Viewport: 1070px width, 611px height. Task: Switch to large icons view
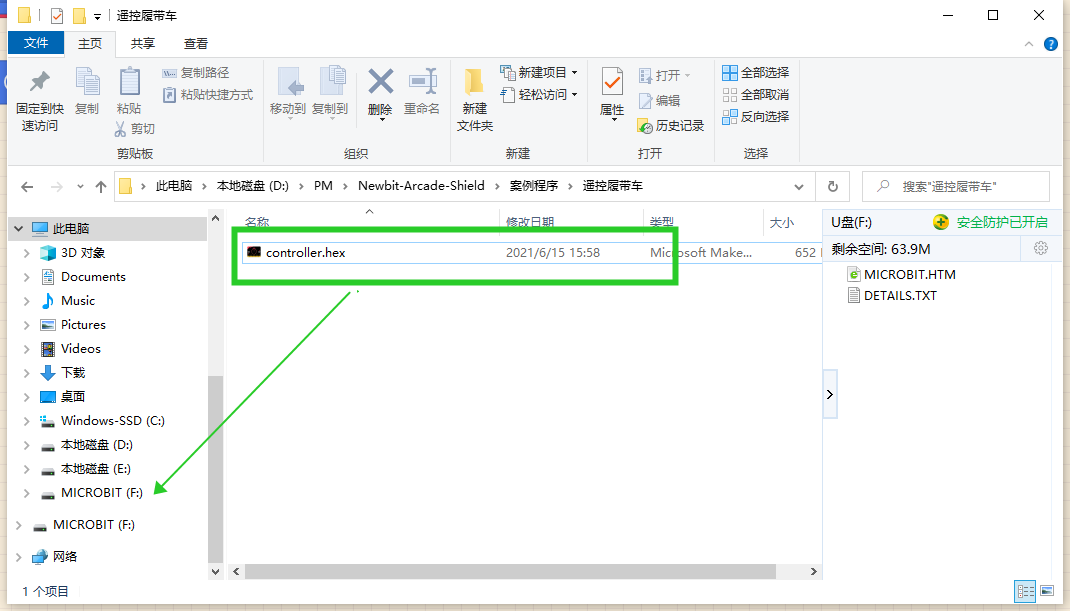pyautogui.click(x=1046, y=591)
